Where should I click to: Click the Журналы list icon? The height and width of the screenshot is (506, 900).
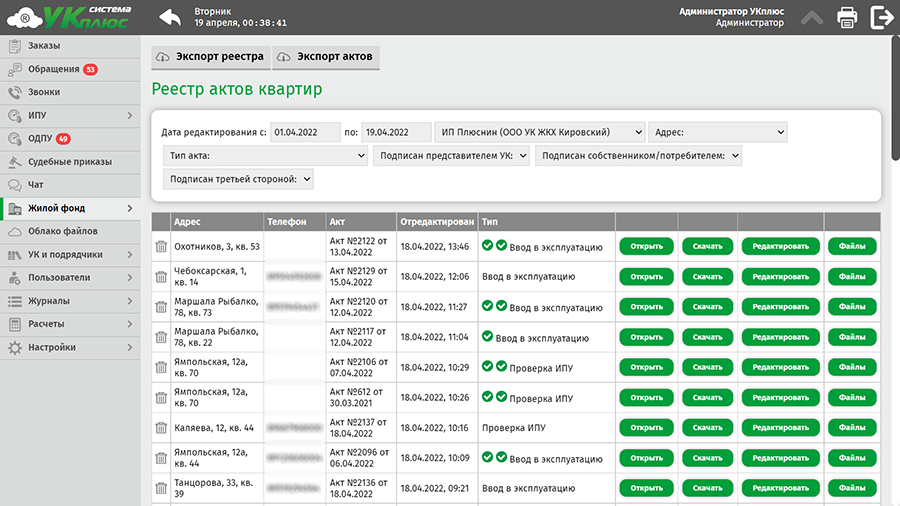pos(15,301)
